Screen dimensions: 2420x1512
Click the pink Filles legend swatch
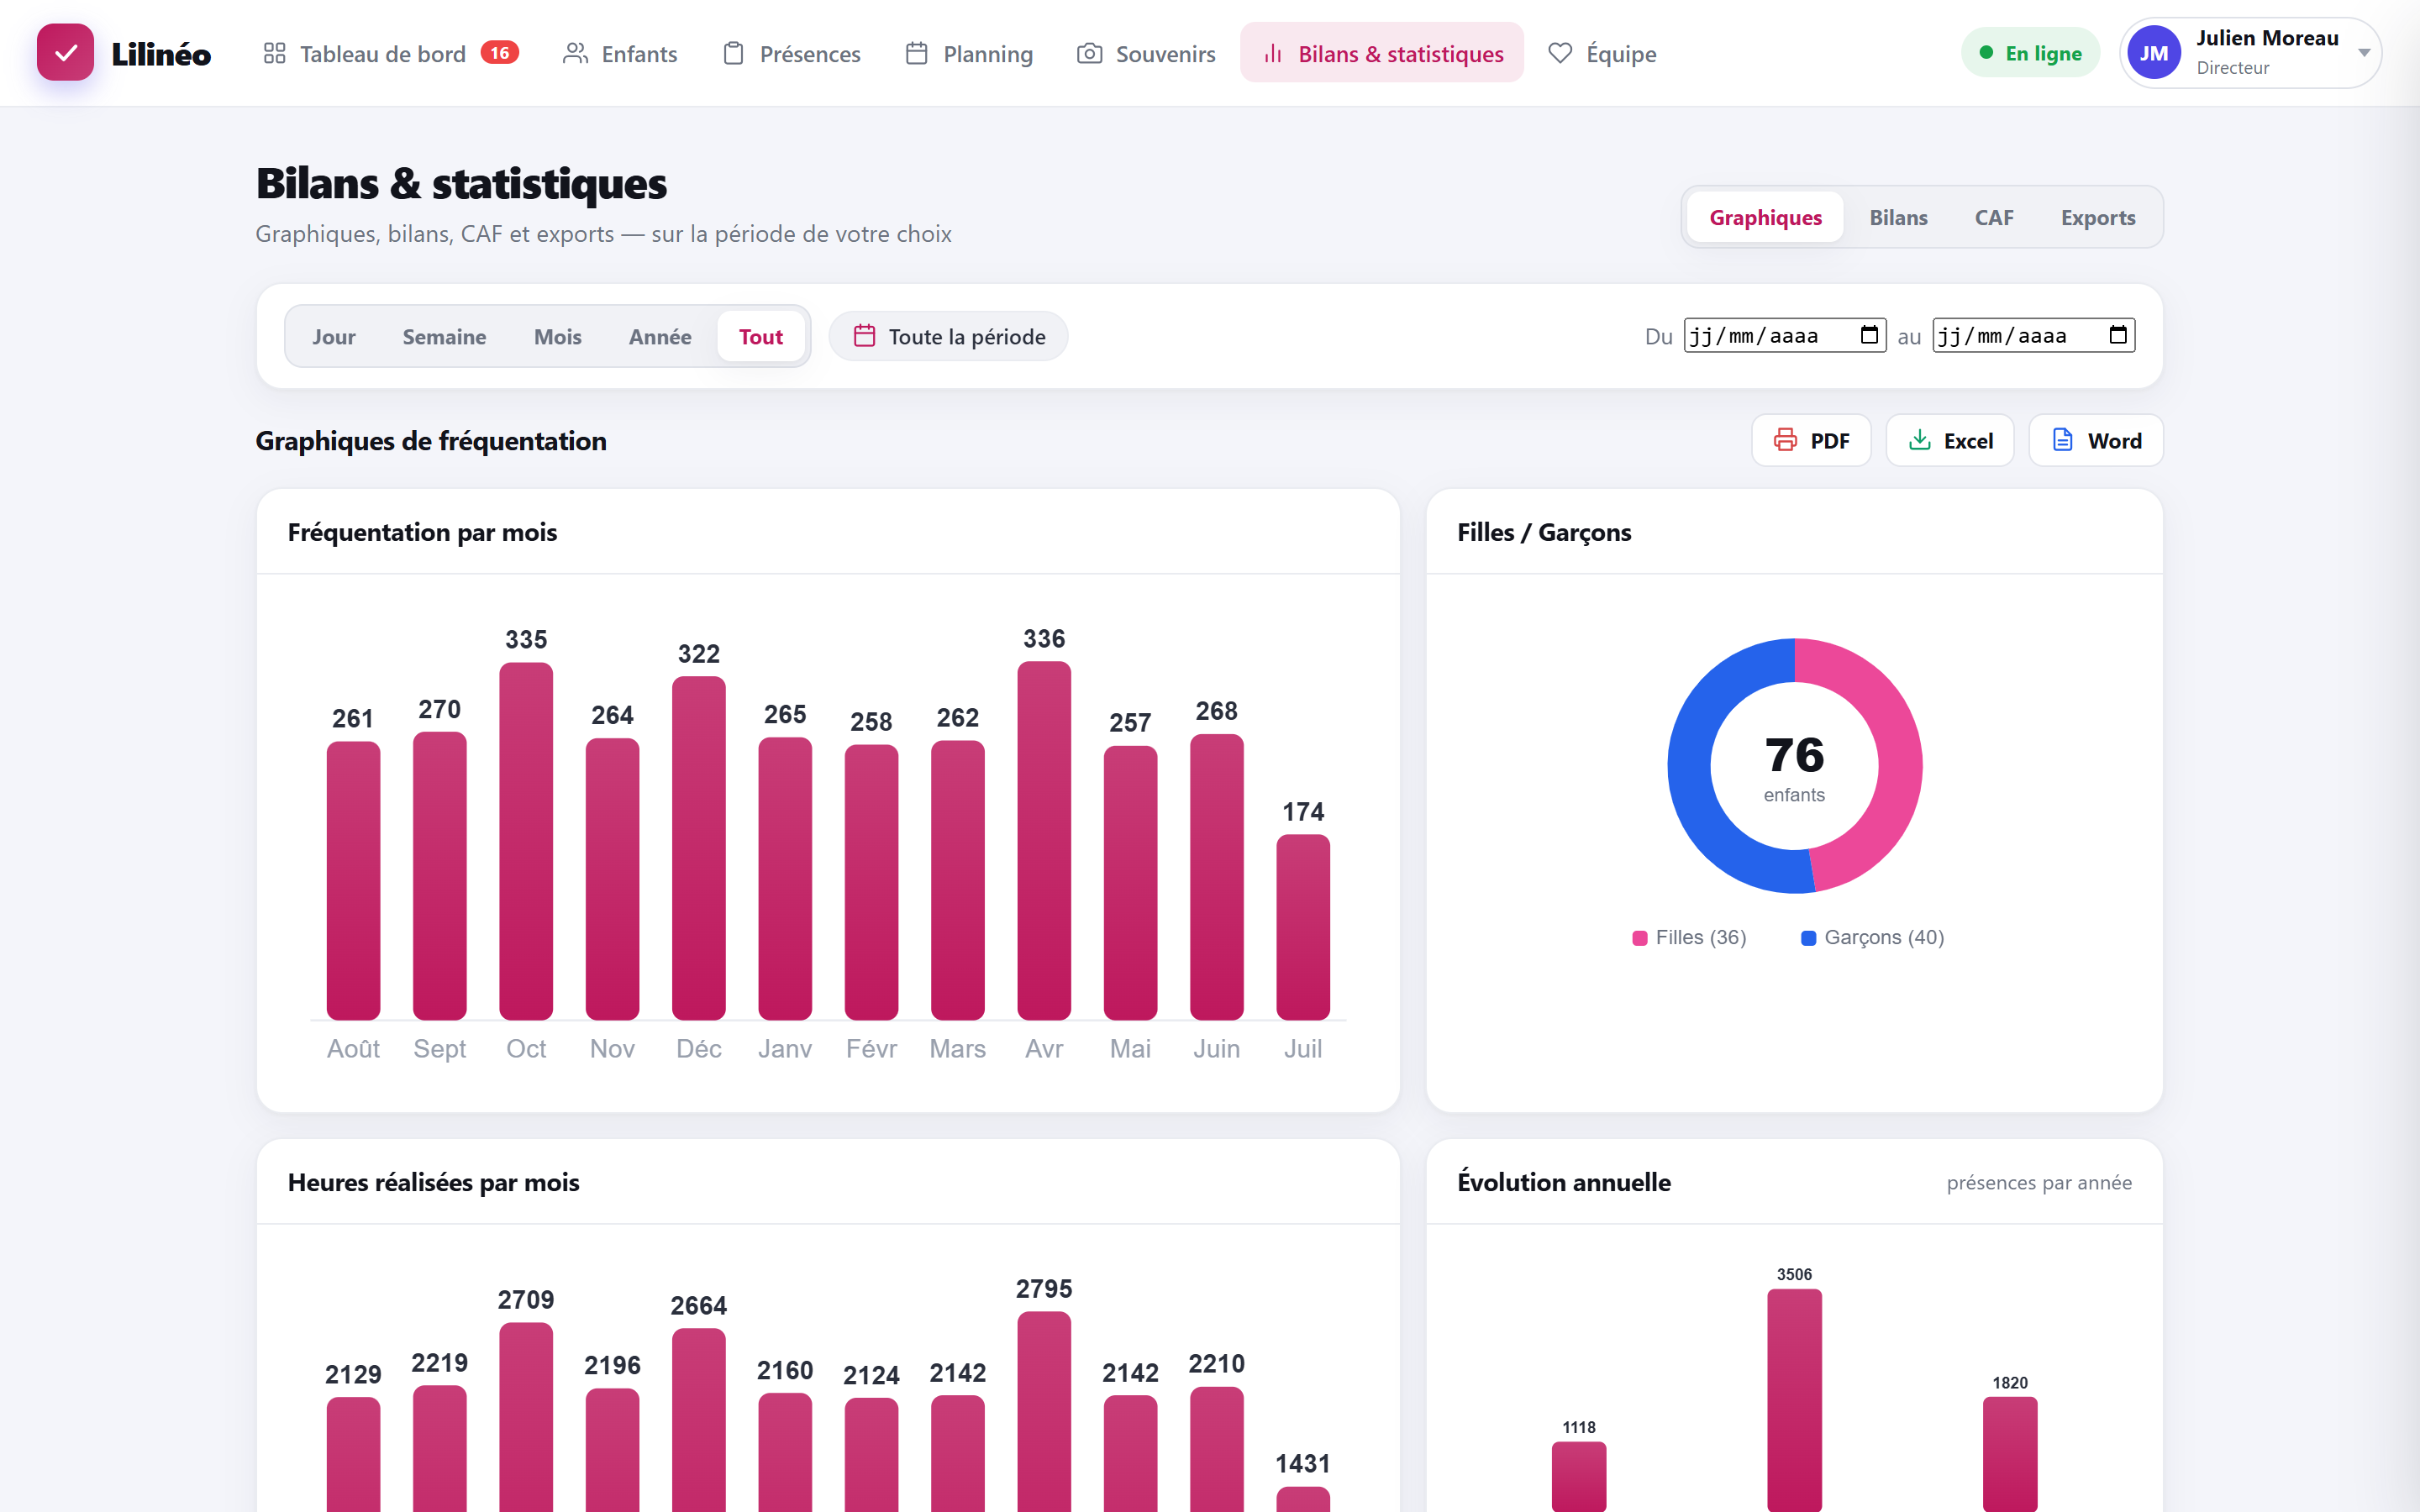click(x=1640, y=938)
